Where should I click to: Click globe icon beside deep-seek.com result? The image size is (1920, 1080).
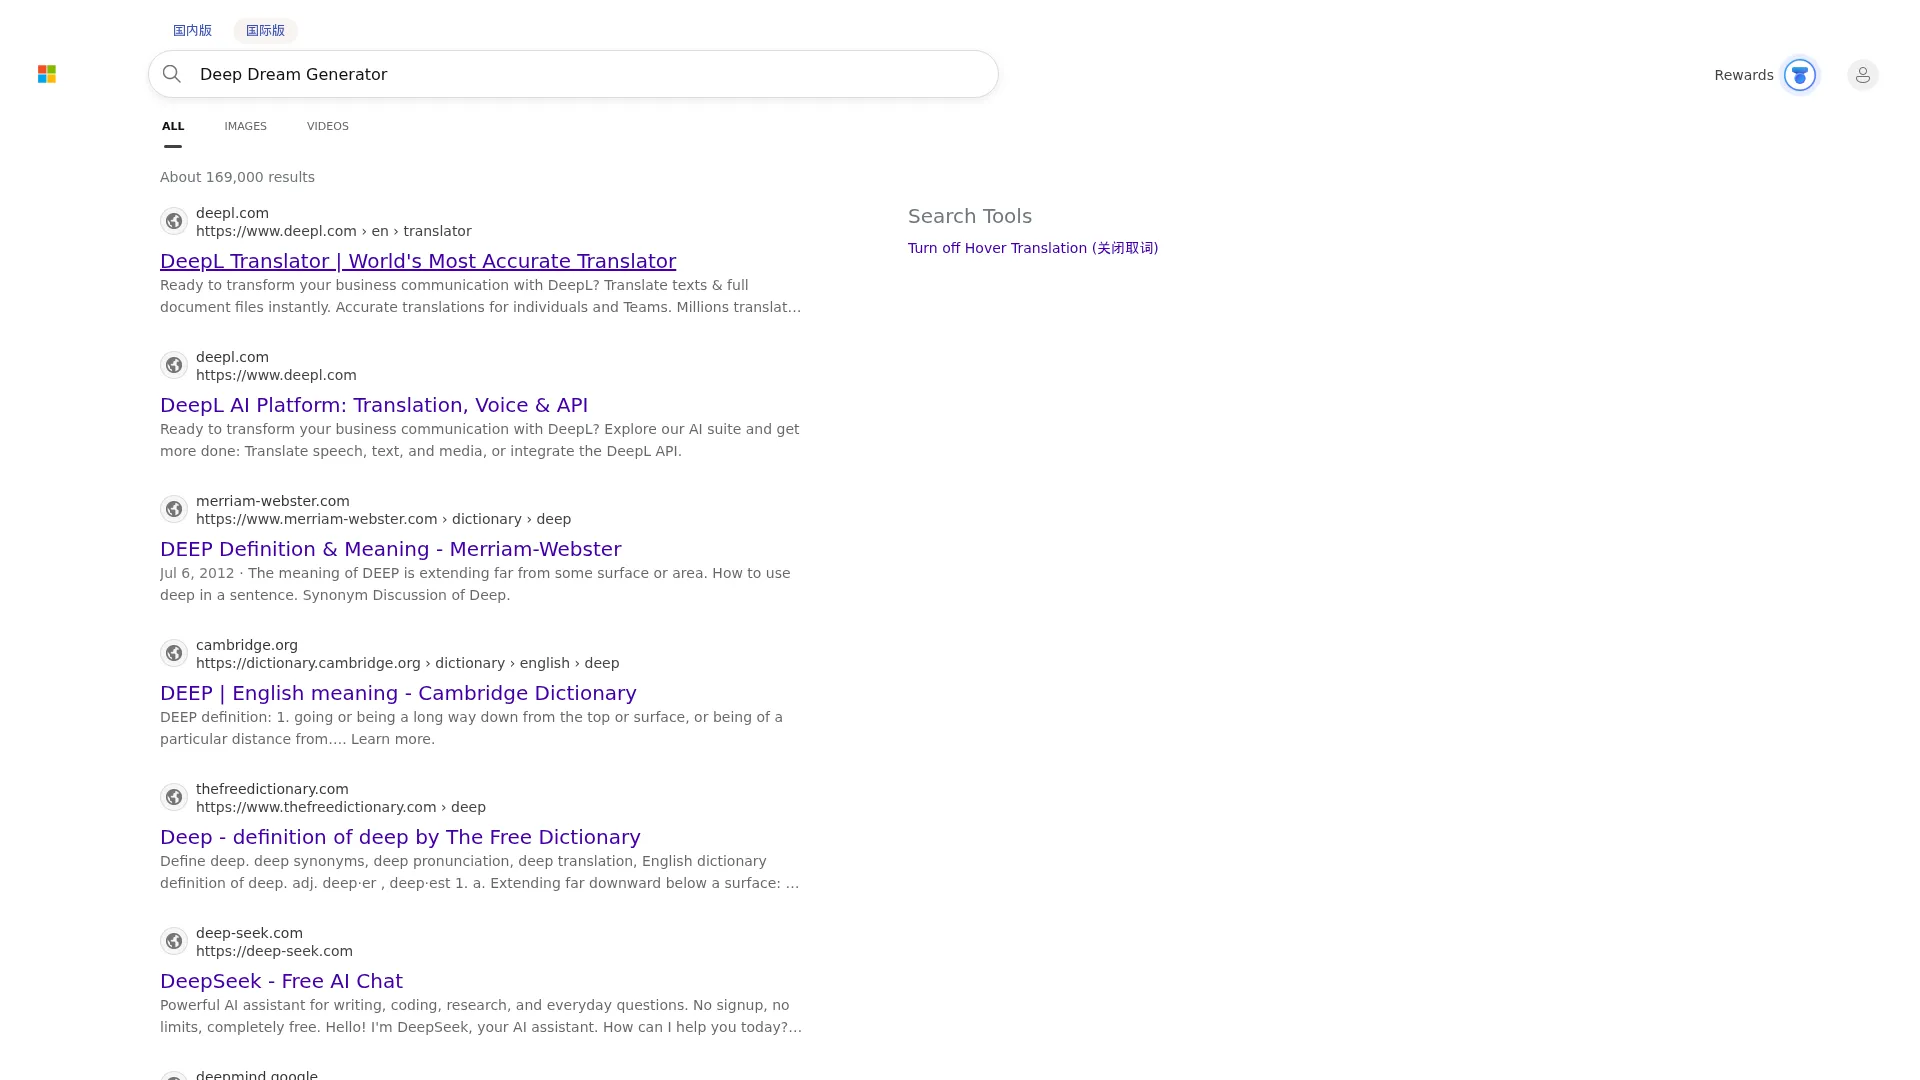coord(174,941)
